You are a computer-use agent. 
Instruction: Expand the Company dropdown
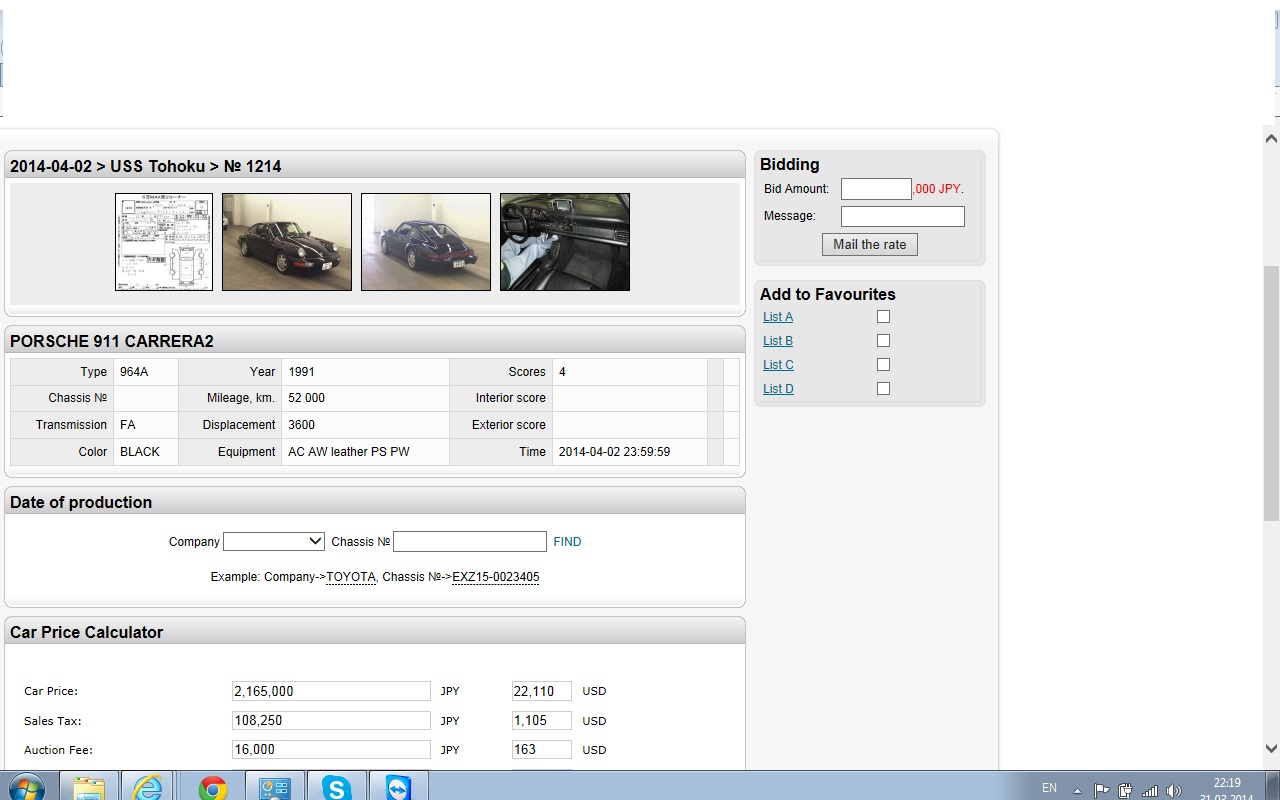(274, 541)
